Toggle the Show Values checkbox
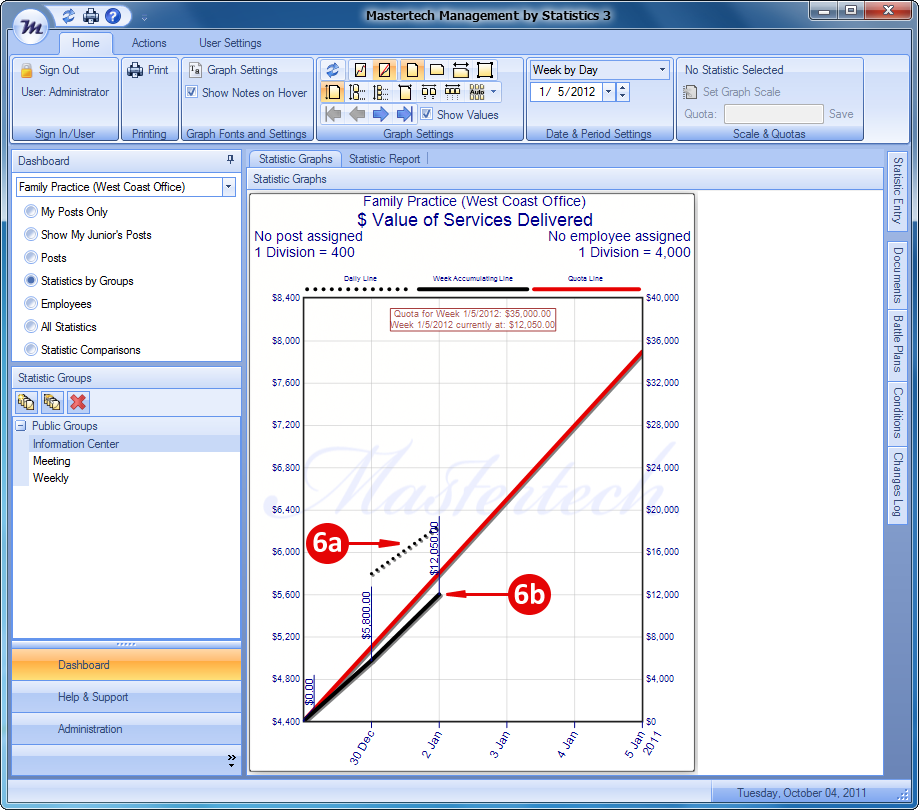The image size is (919, 810). (427, 114)
